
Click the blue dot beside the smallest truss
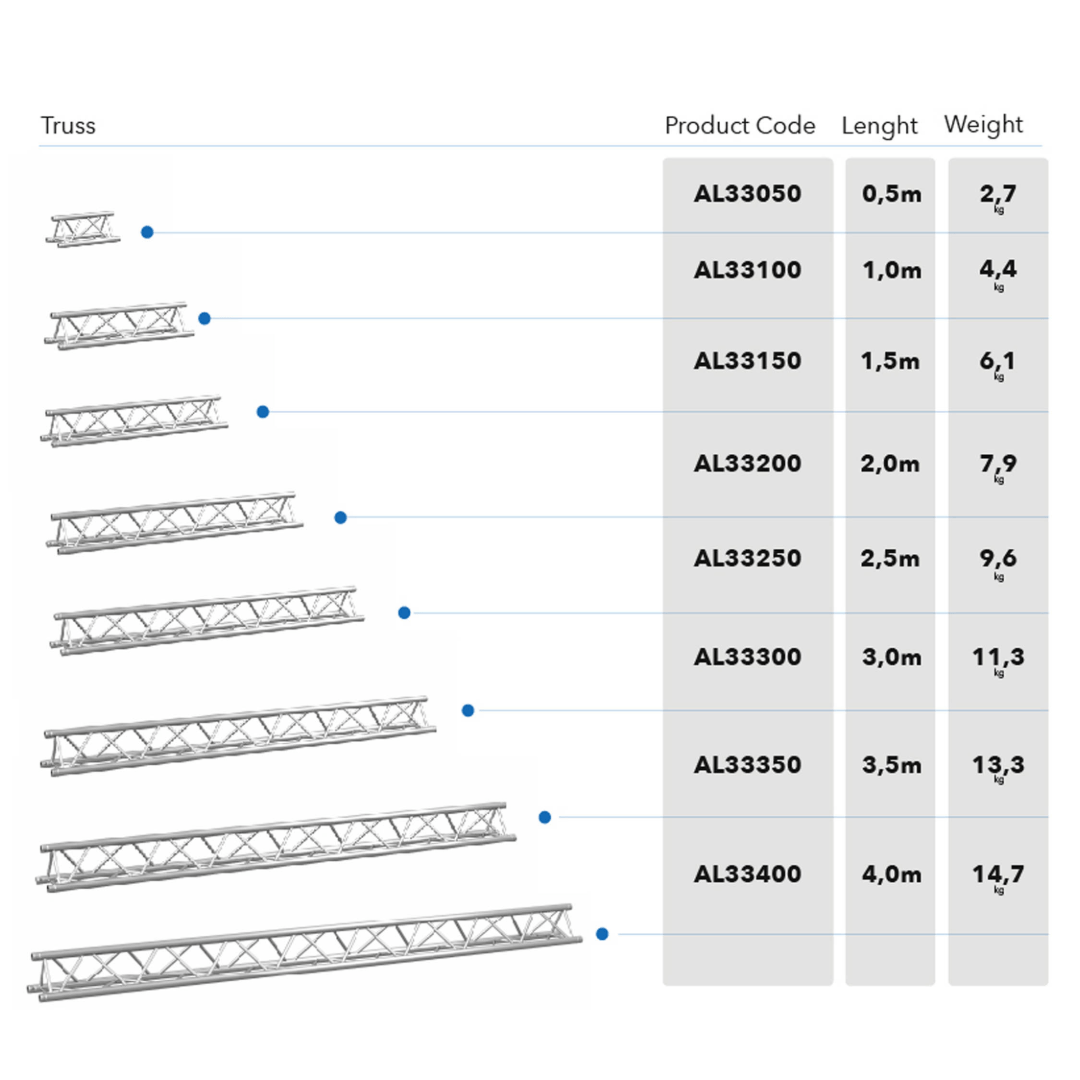(147, 232)
